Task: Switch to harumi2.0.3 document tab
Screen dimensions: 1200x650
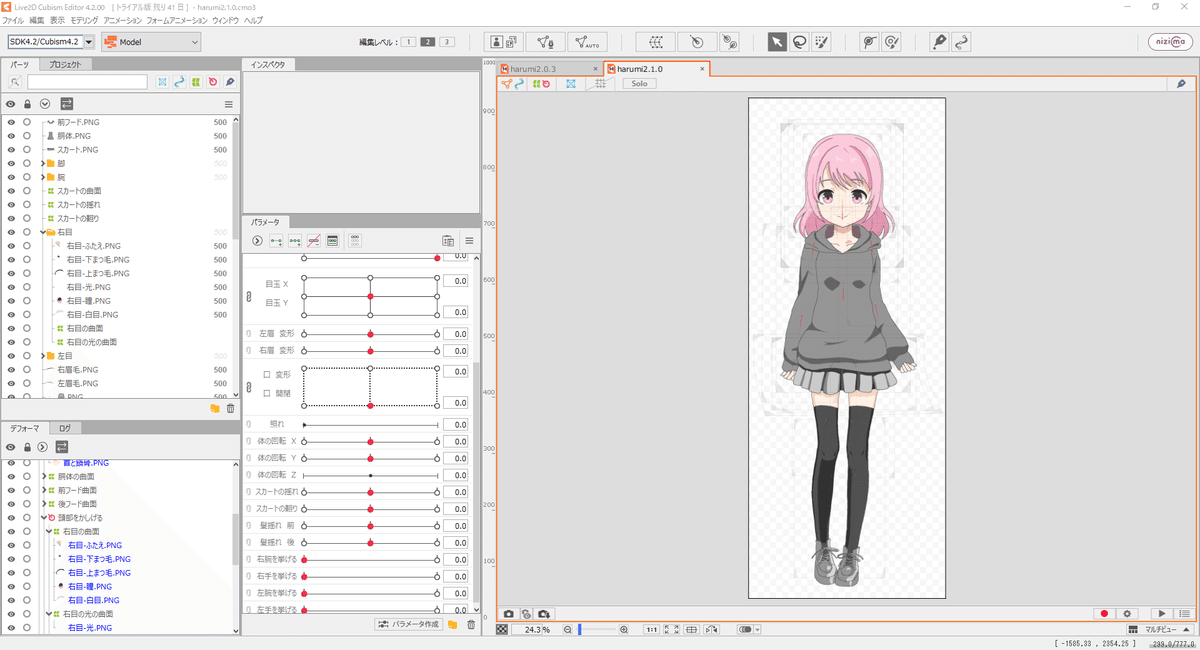Action: pos(548,69)
